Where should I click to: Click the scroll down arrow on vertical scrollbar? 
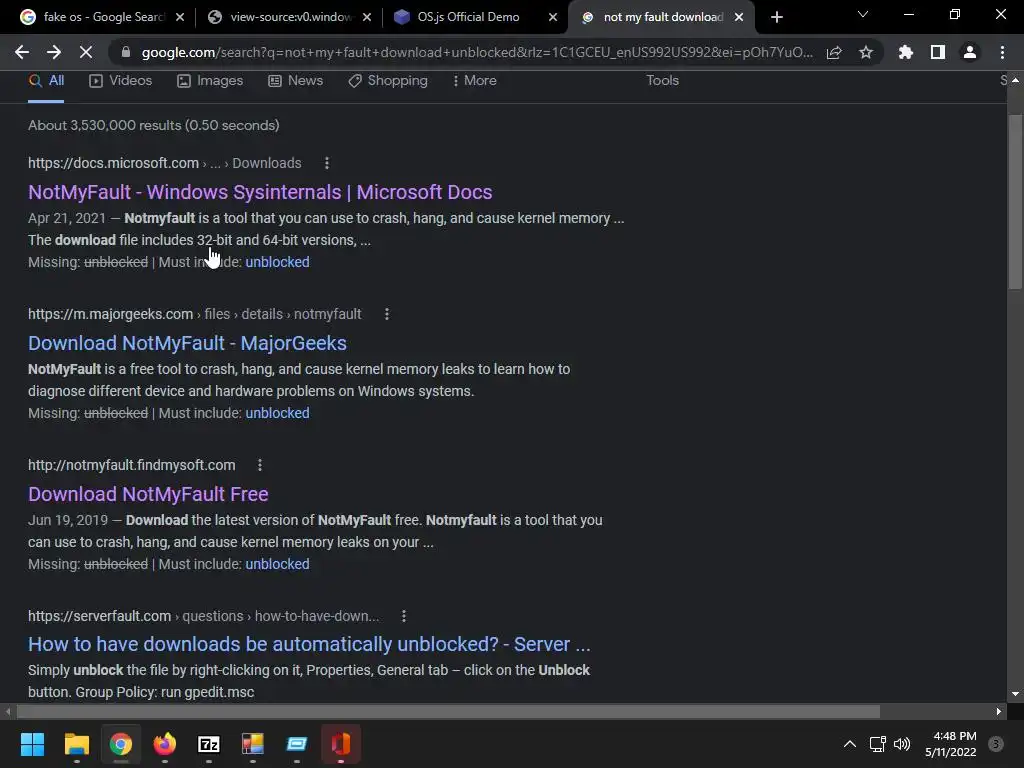[1015, 694]
